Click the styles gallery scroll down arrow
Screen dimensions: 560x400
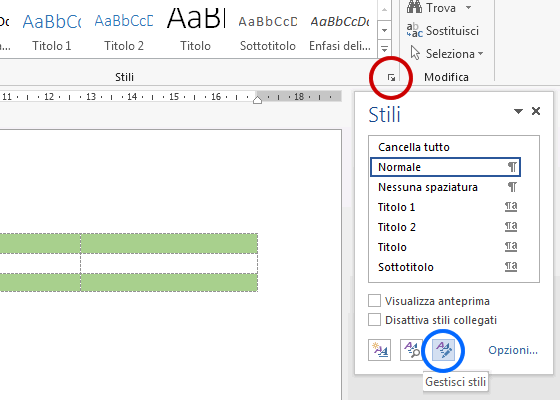tap(384, 30)
